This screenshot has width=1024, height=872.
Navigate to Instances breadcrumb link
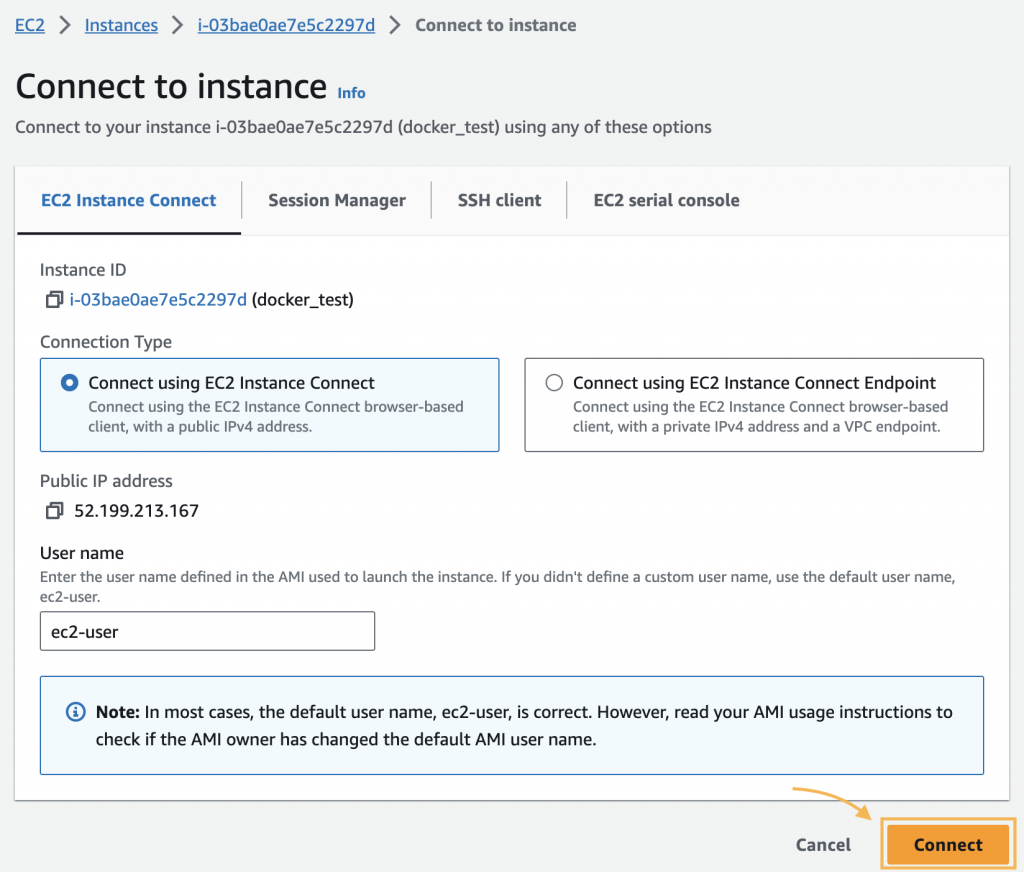point(121,25)
